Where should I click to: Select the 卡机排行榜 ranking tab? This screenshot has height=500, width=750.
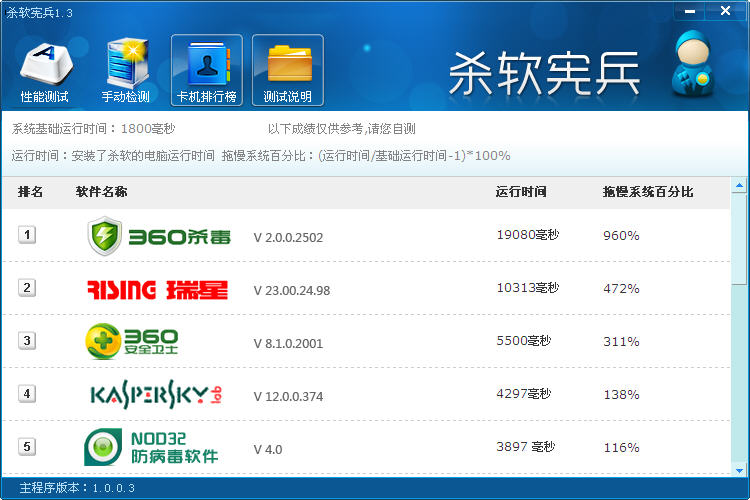[x=207, y=70]
